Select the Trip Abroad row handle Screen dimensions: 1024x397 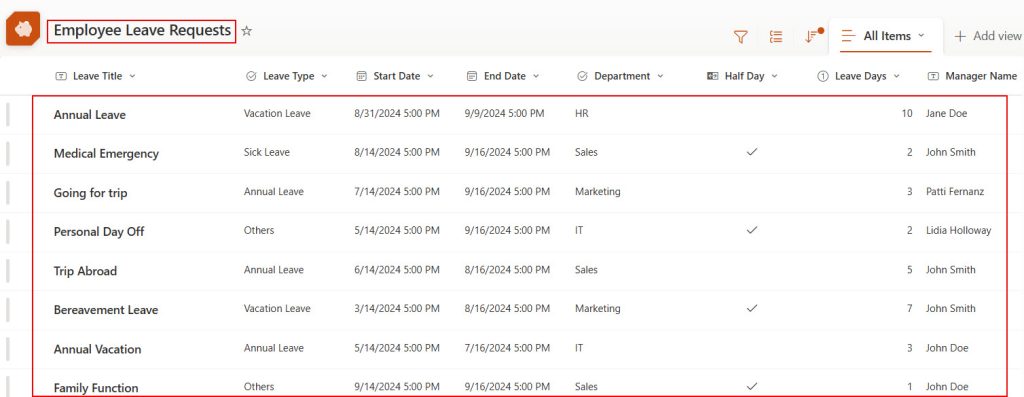click(8, 270)
